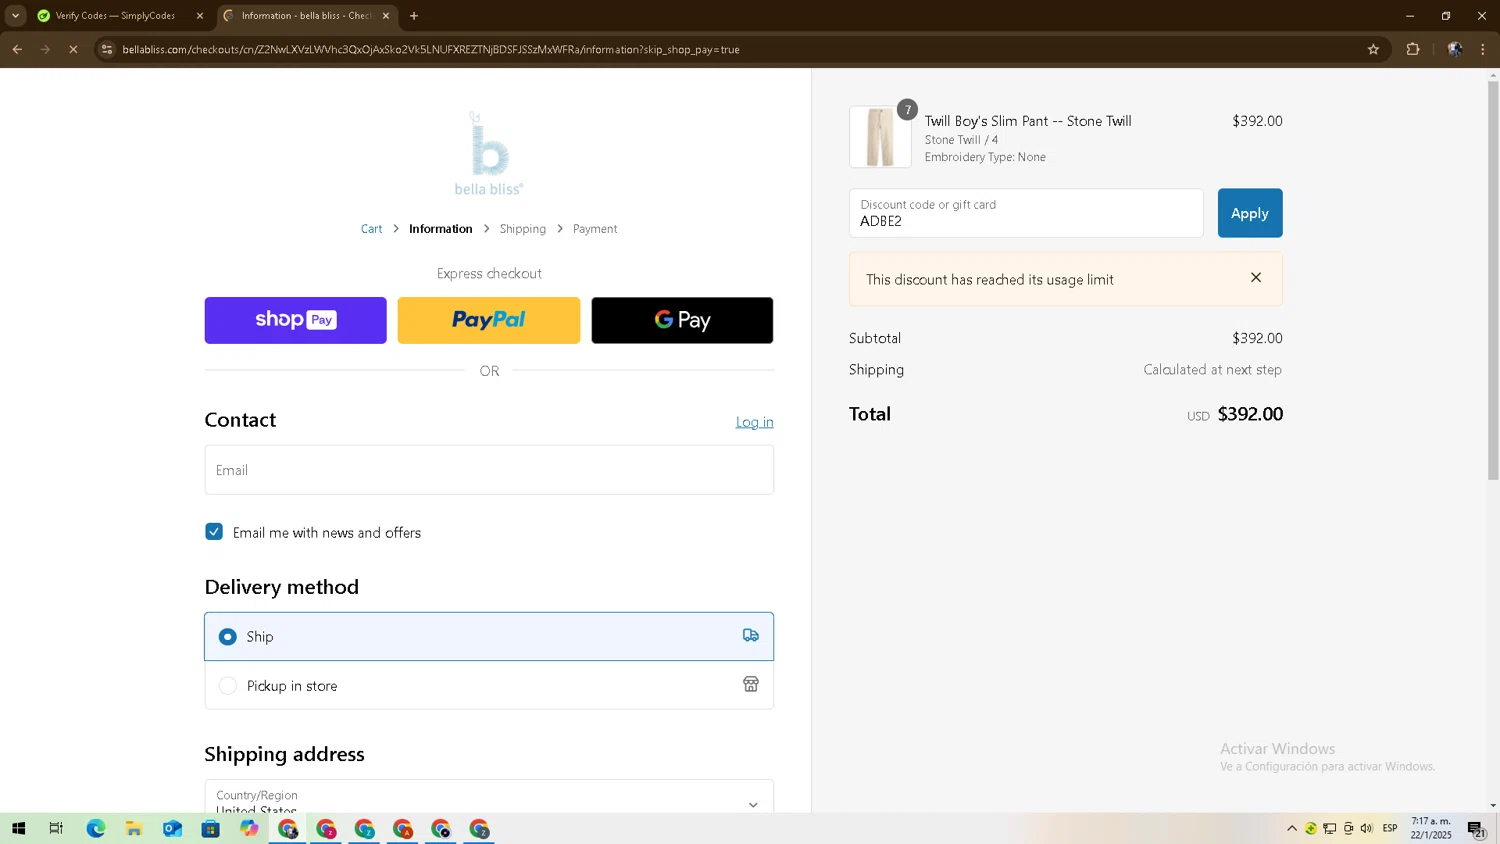
Task: Select the Ship delivery option
Action: coord(489,636)
